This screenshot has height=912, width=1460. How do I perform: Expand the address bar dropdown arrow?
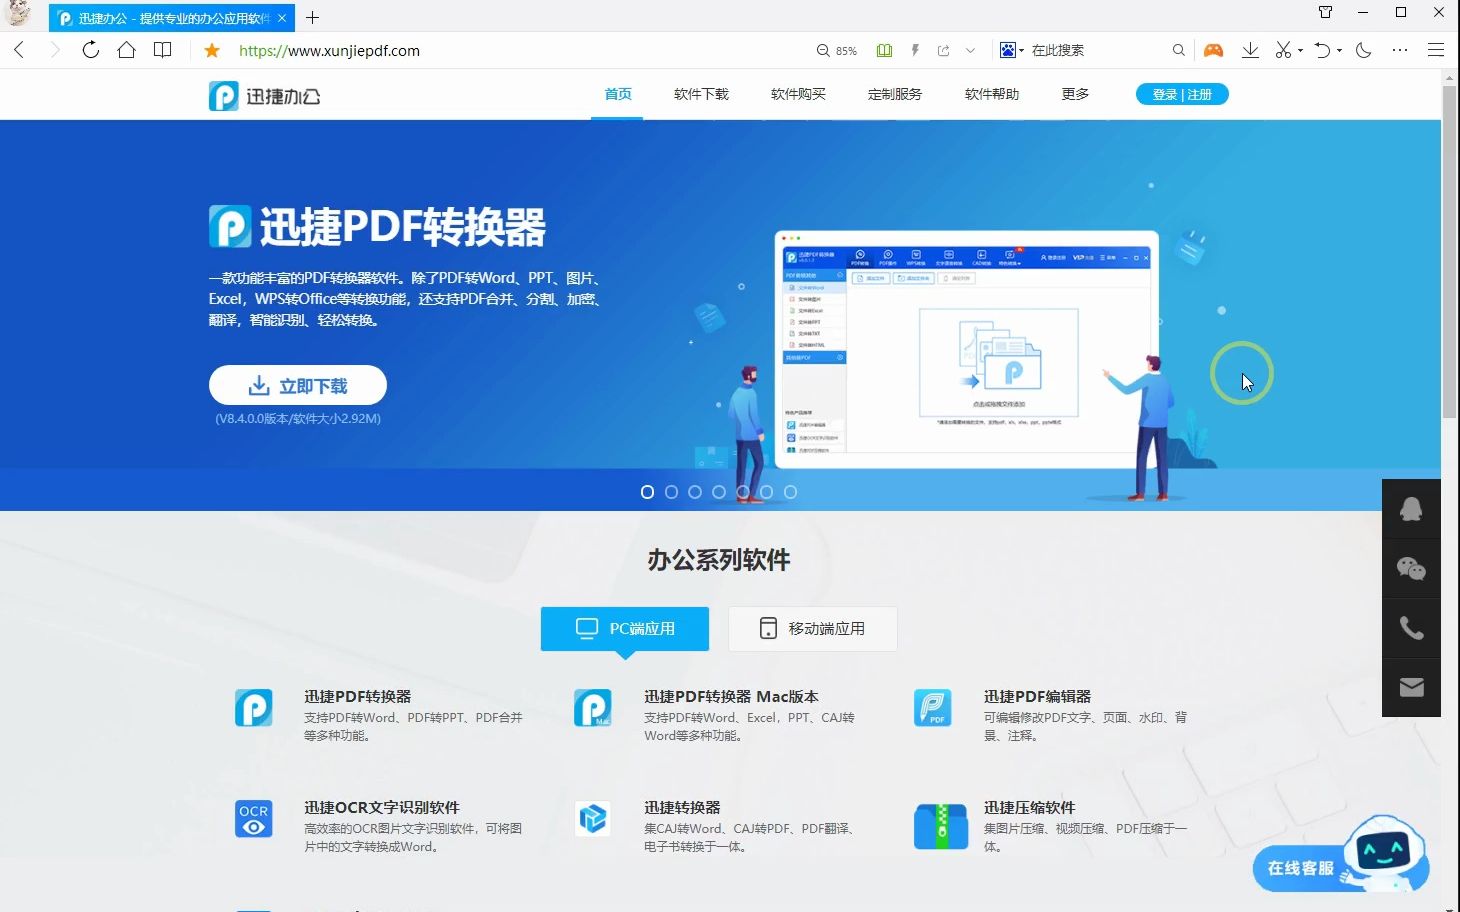click(x=970, y=50)
